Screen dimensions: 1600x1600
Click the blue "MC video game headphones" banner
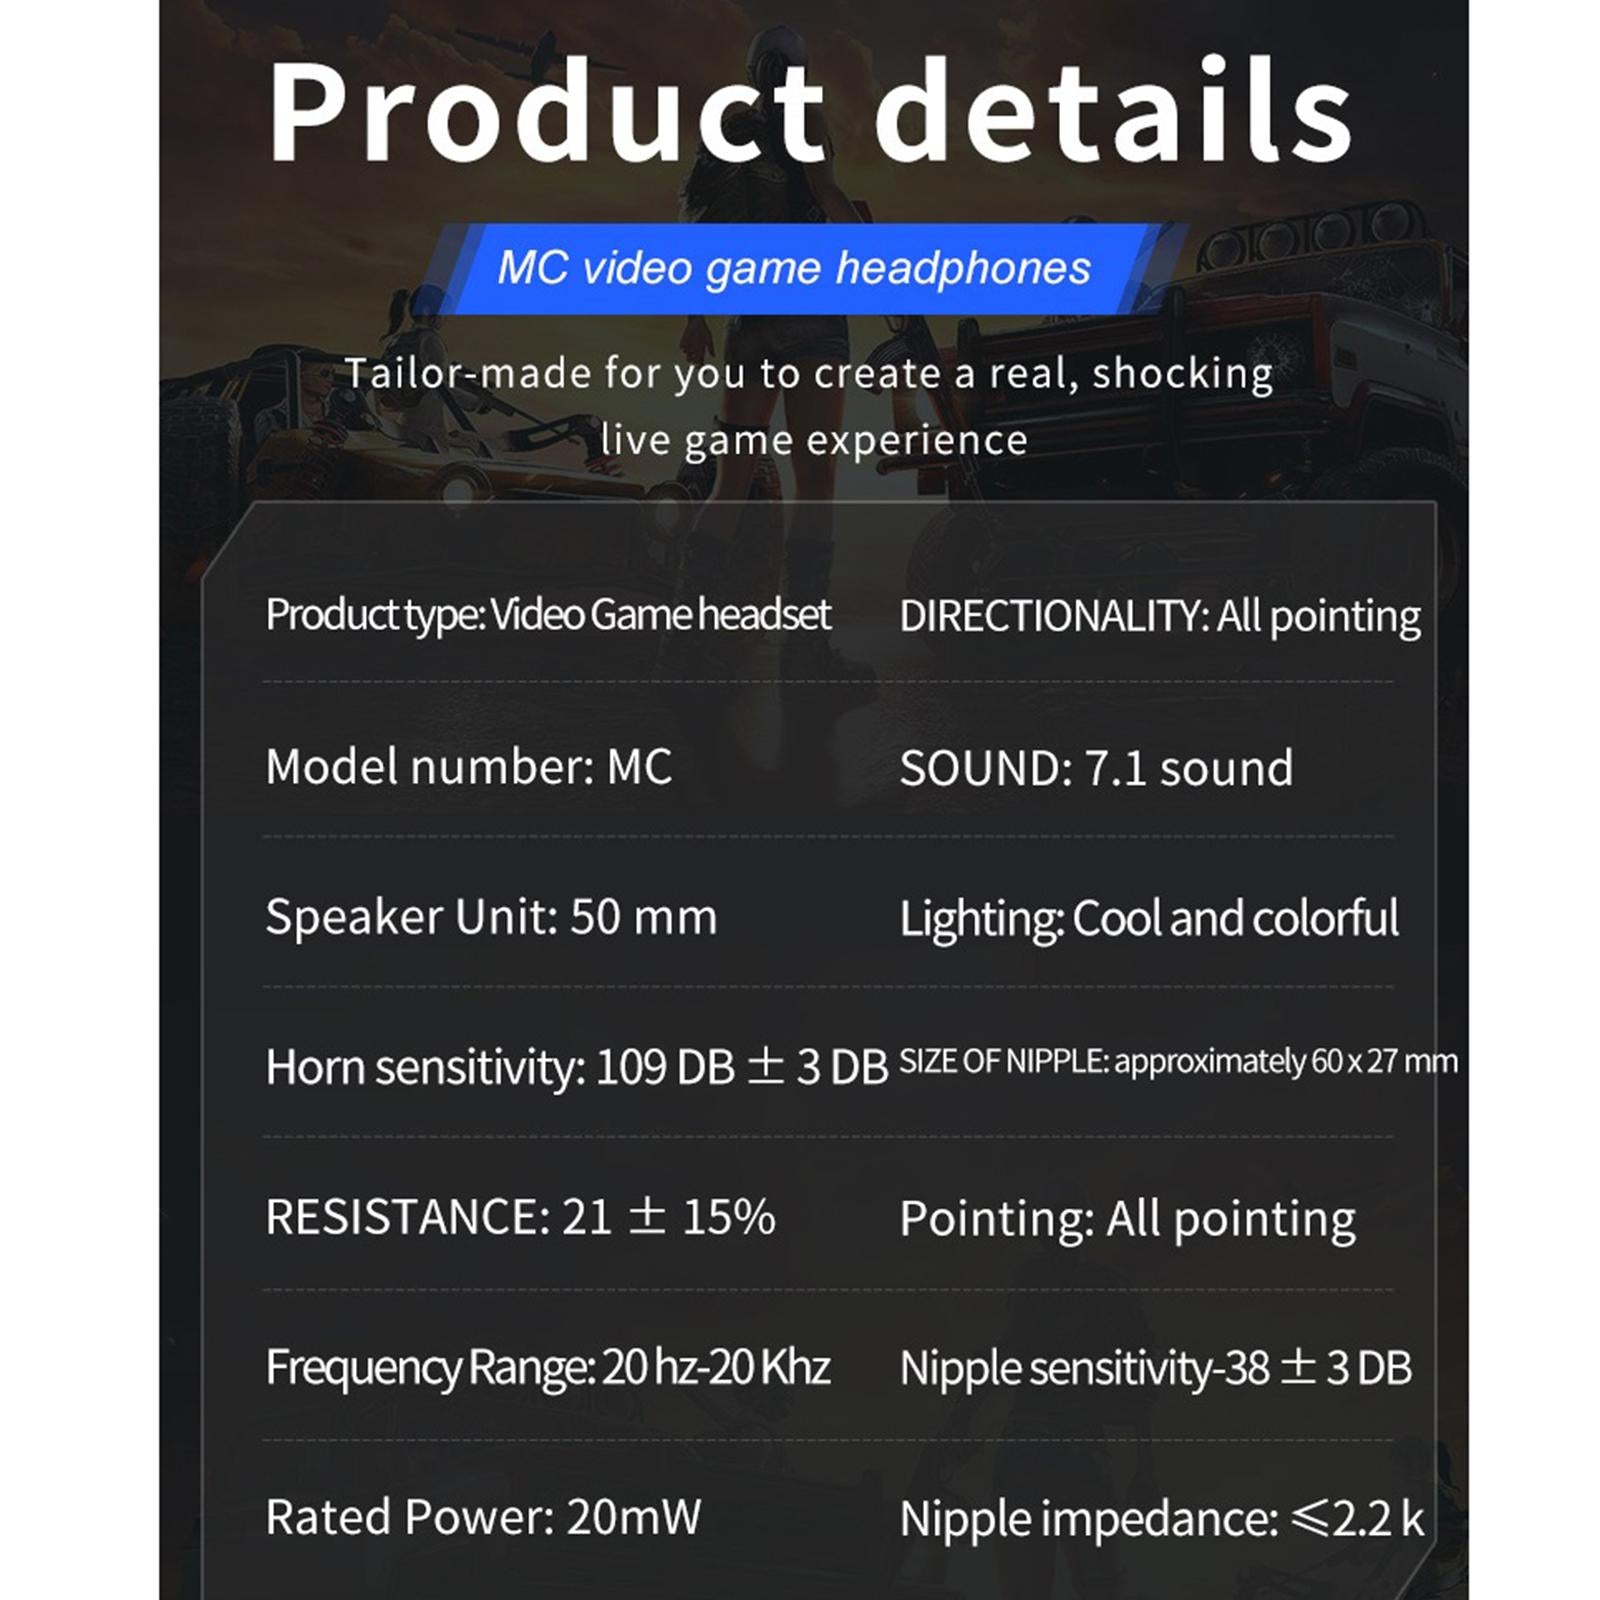click(793, 268)
